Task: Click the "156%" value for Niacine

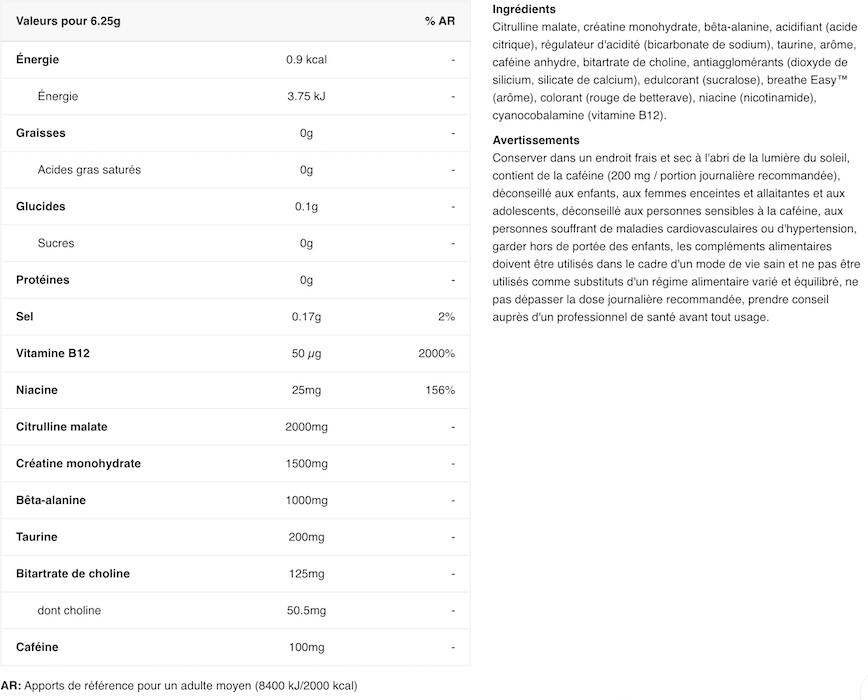Action: click(x=440, y=390)
